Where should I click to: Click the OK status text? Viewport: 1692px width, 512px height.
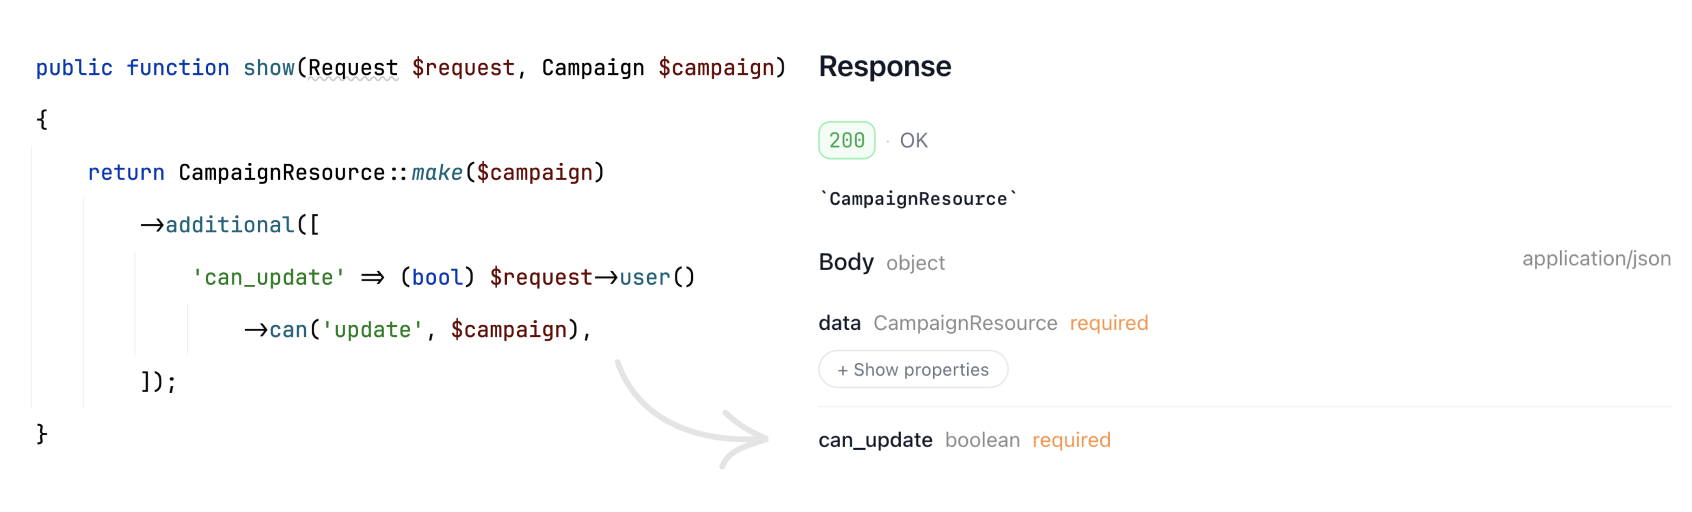914,141
